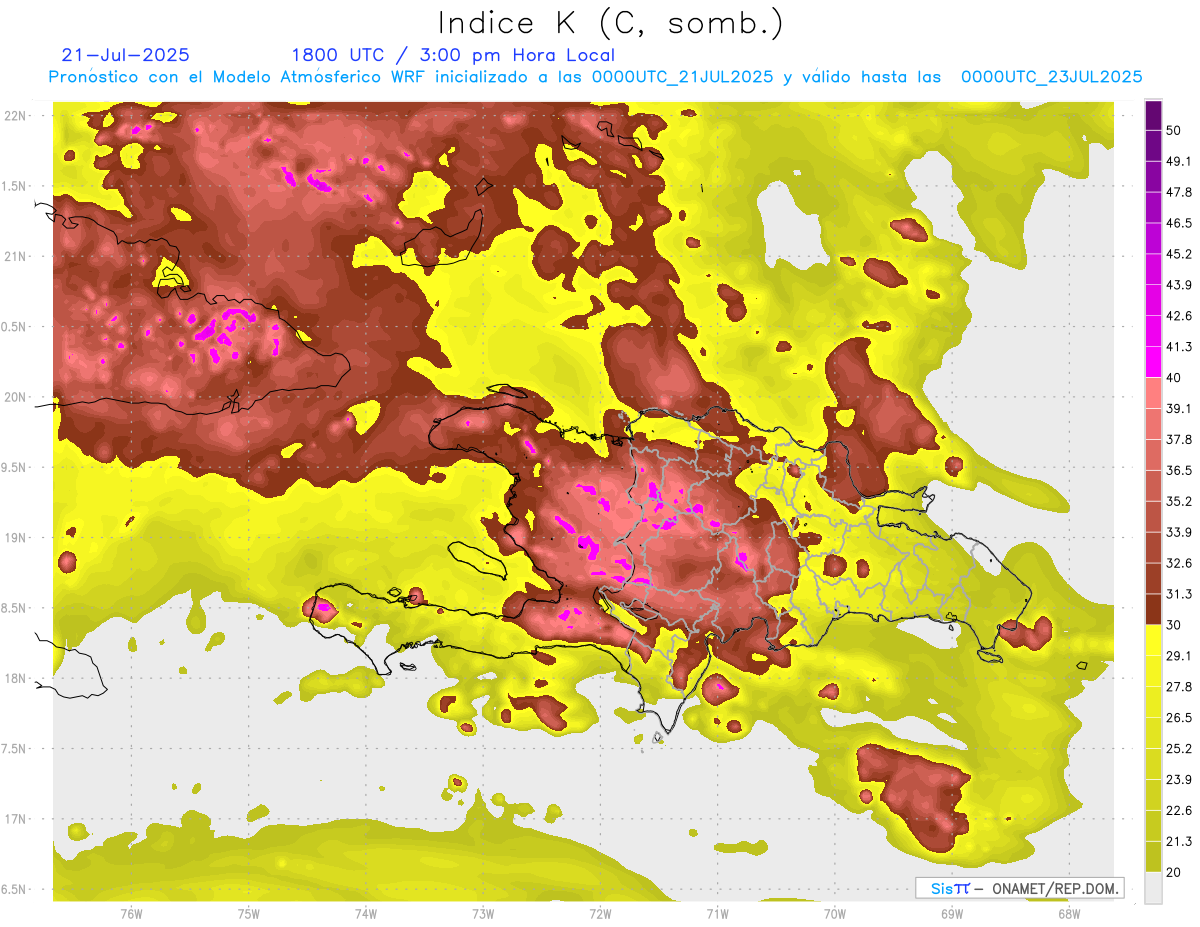This screenshot has height=927, width=1200.
Task: Click the 33.9 value on the color scale
Action: (1180, 532)
